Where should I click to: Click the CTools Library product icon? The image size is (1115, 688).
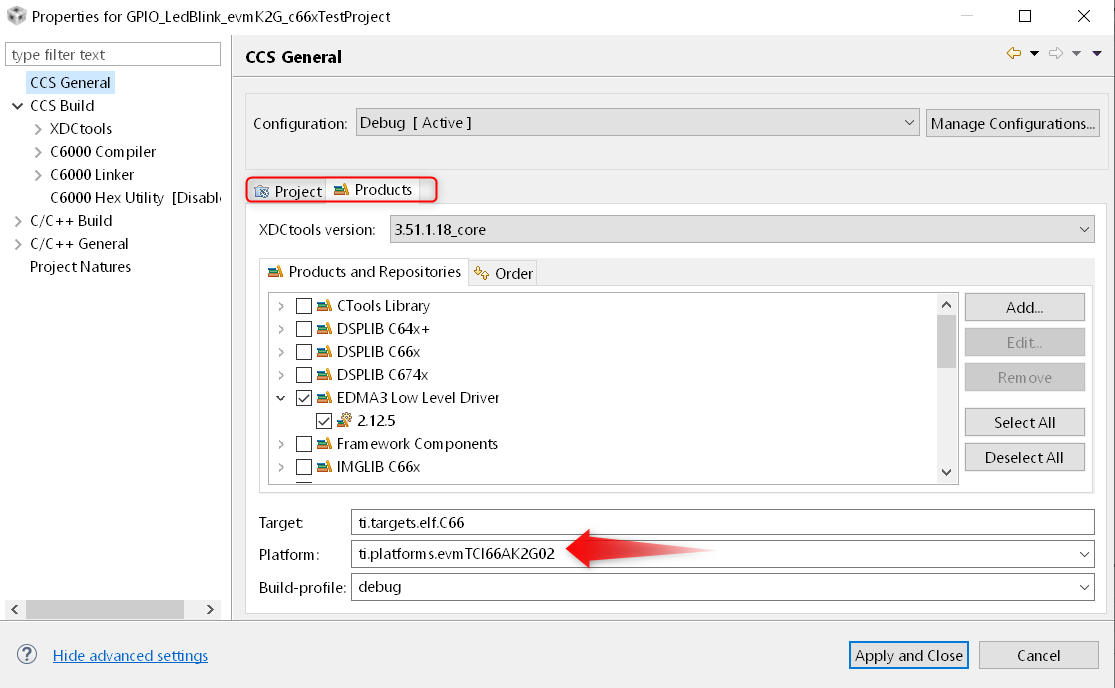324,306
